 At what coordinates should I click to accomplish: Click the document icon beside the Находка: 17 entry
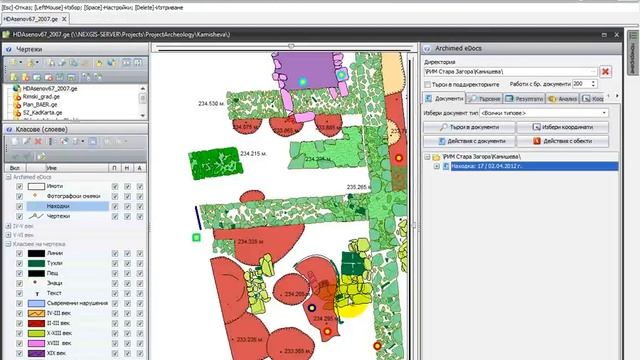click(x=446, y=166)
